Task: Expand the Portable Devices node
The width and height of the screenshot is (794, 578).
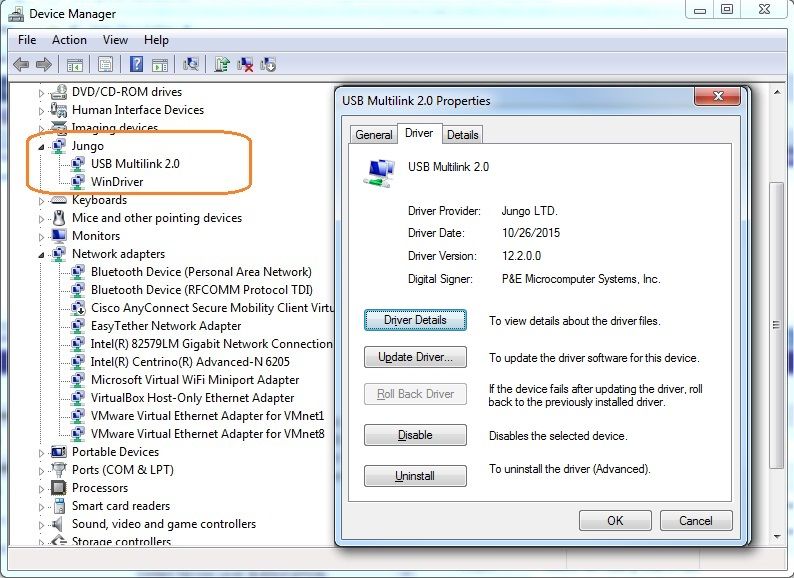Action: tap(42, 453)
